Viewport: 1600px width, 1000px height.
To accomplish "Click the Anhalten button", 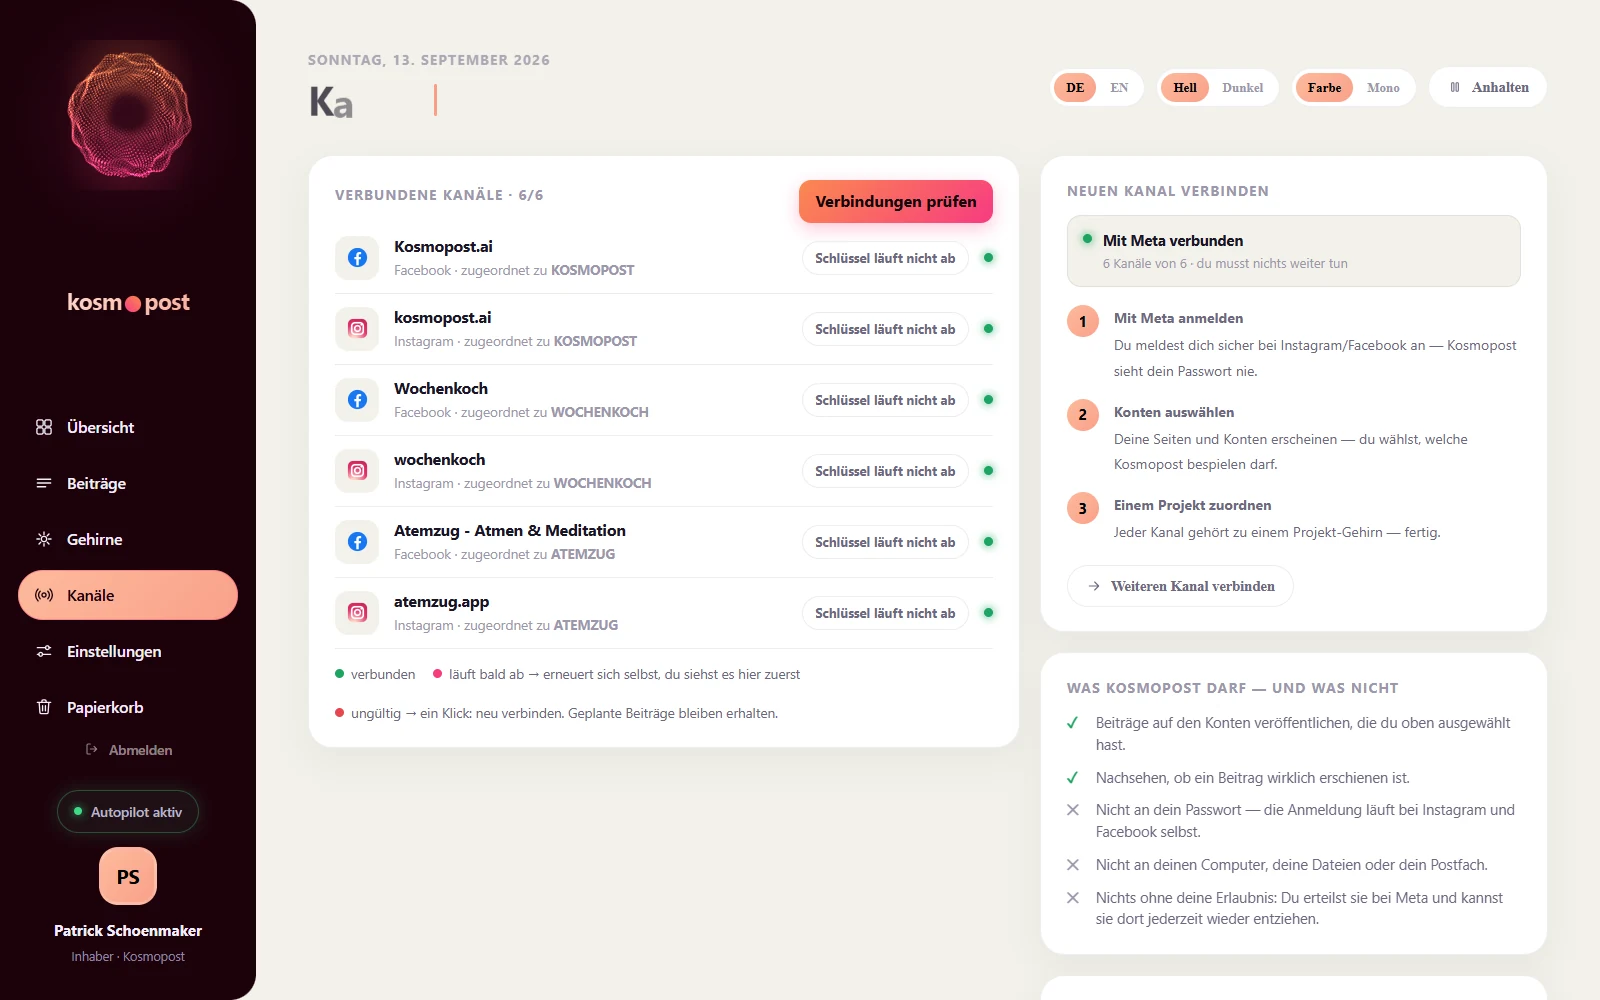I will [1488, 87].
